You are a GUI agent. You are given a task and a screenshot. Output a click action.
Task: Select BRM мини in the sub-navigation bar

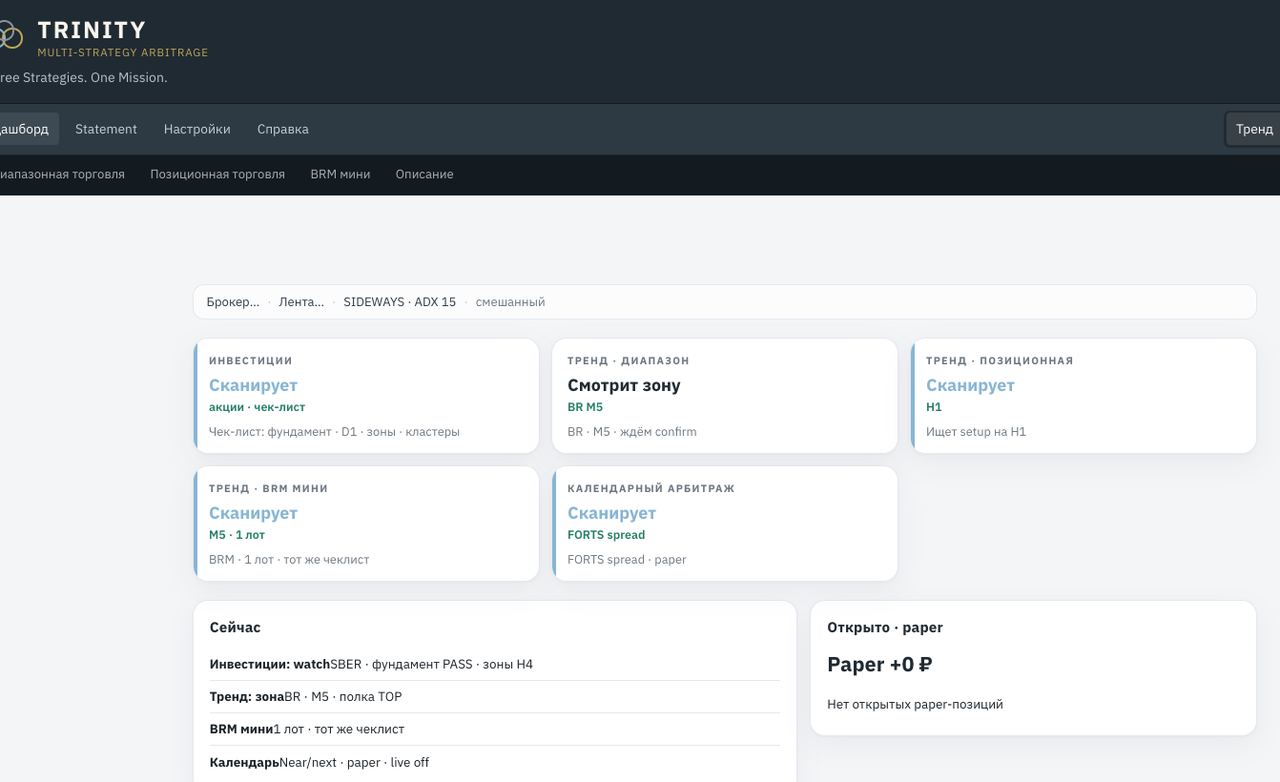tap(340, 174)
